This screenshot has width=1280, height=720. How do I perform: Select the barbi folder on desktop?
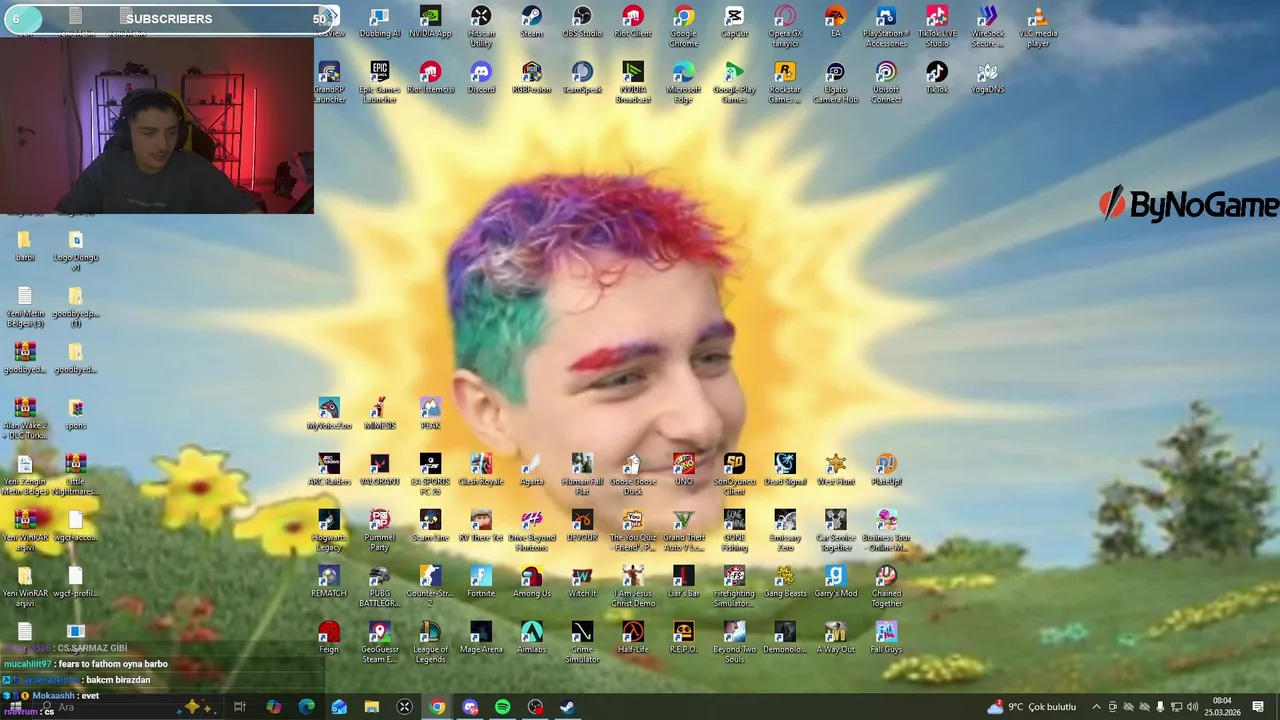[x=25, y=246]
